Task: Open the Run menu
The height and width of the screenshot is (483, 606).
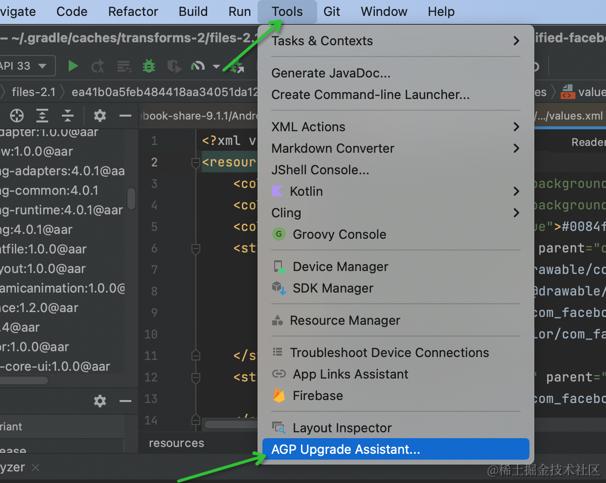Action: point(240,12)
